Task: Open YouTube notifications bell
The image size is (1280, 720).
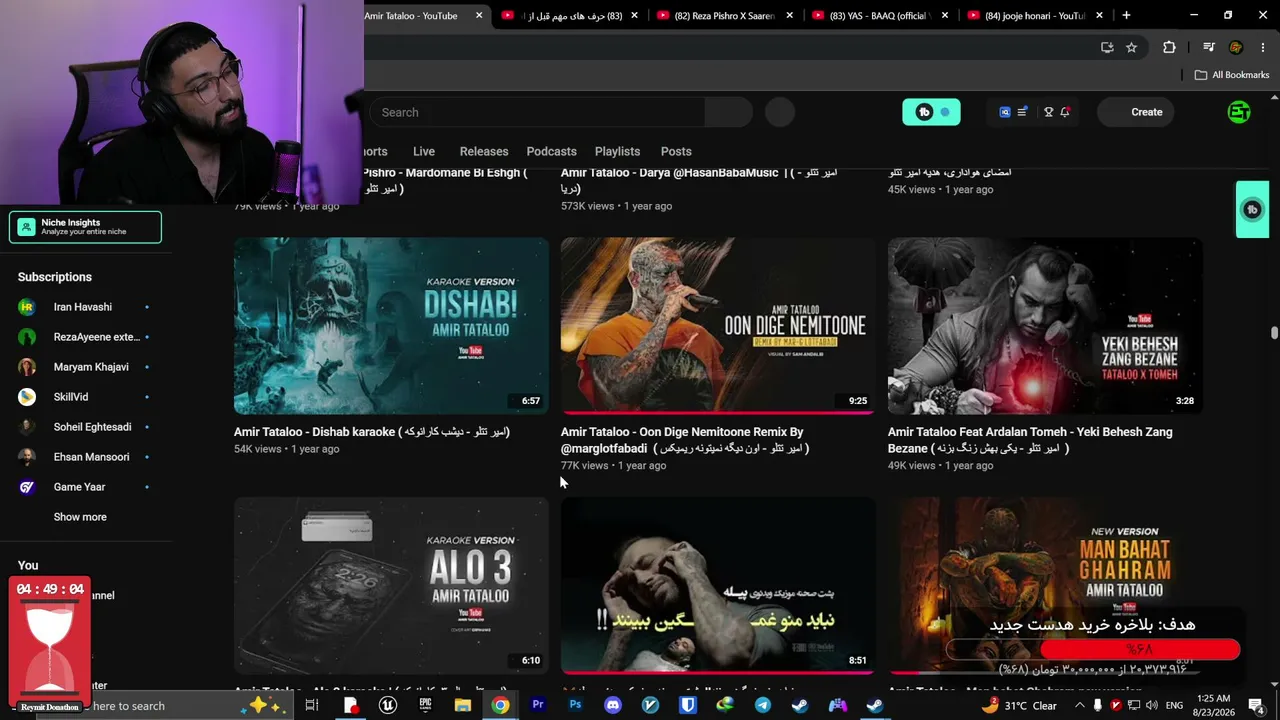Action: point(1065,112)
